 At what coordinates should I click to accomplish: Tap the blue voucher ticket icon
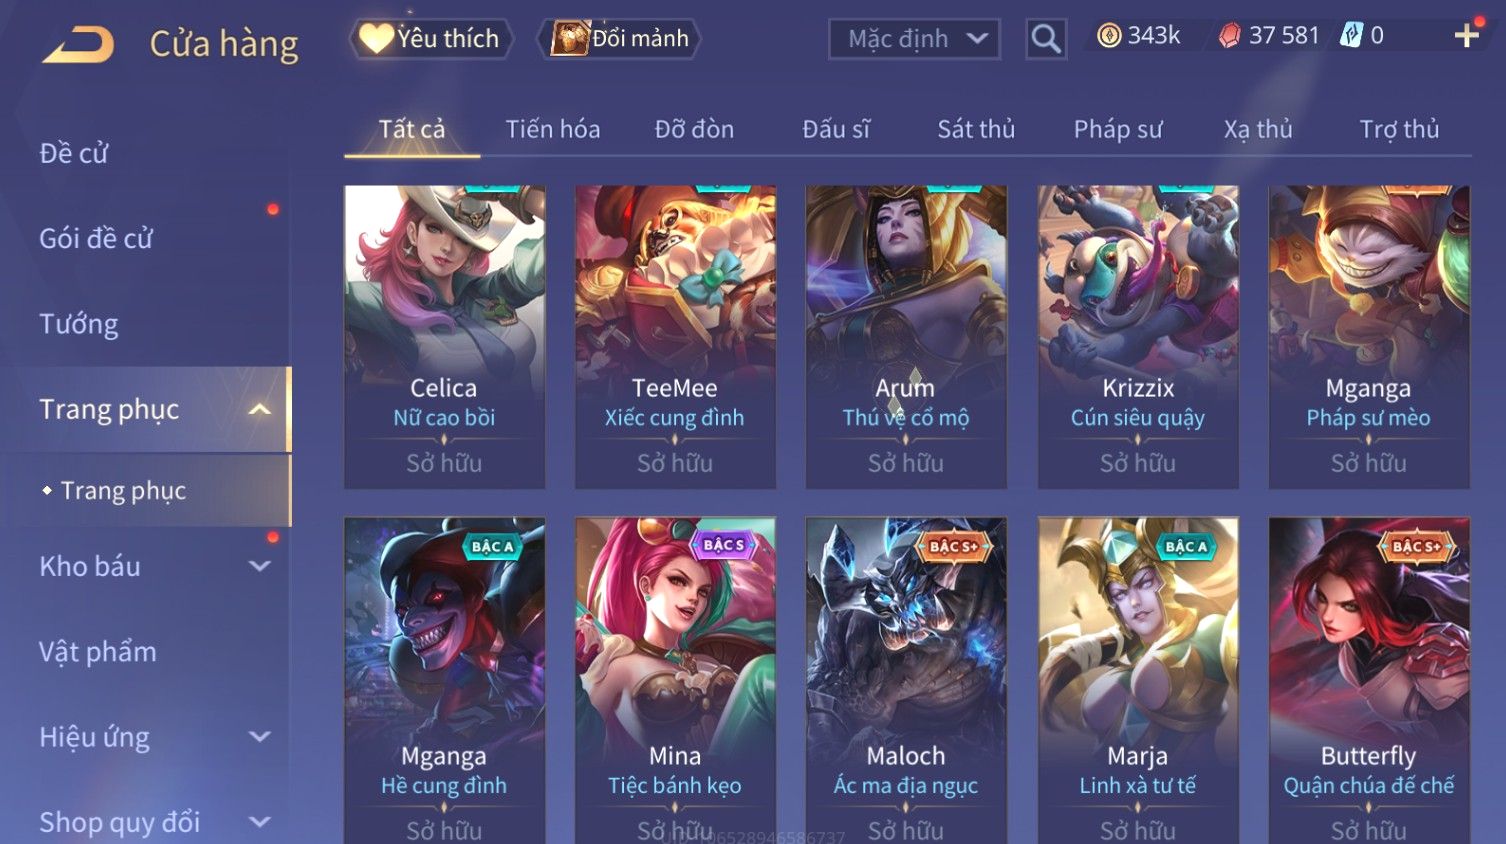pos(1351,36)
